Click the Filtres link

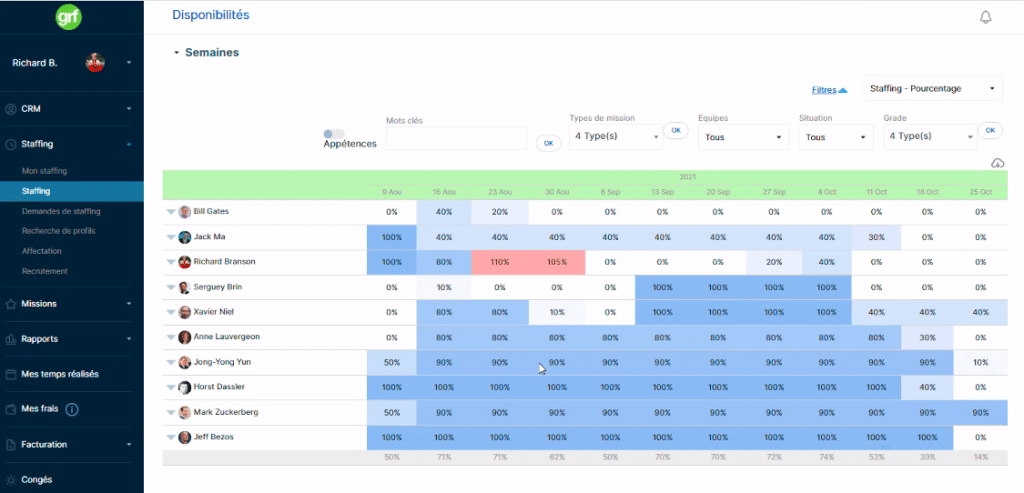(824, 90)
